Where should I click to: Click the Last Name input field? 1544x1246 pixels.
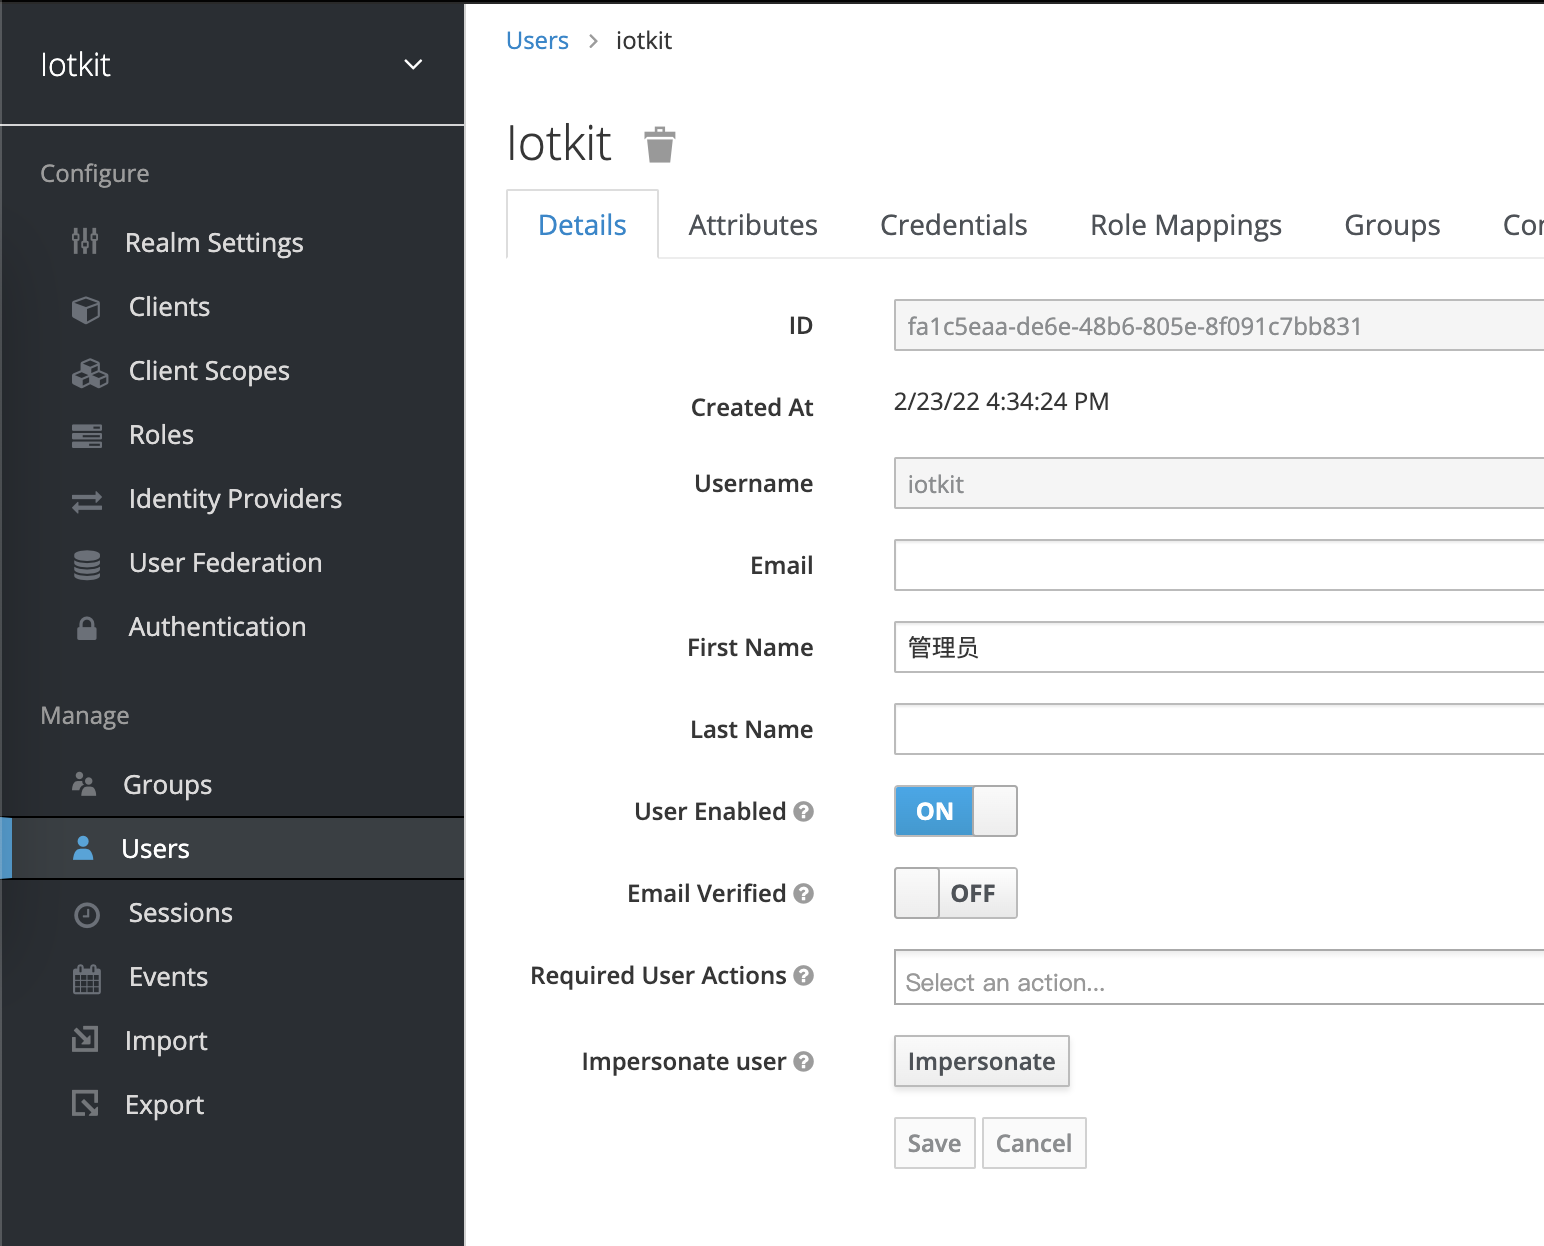pos(1219,729)
